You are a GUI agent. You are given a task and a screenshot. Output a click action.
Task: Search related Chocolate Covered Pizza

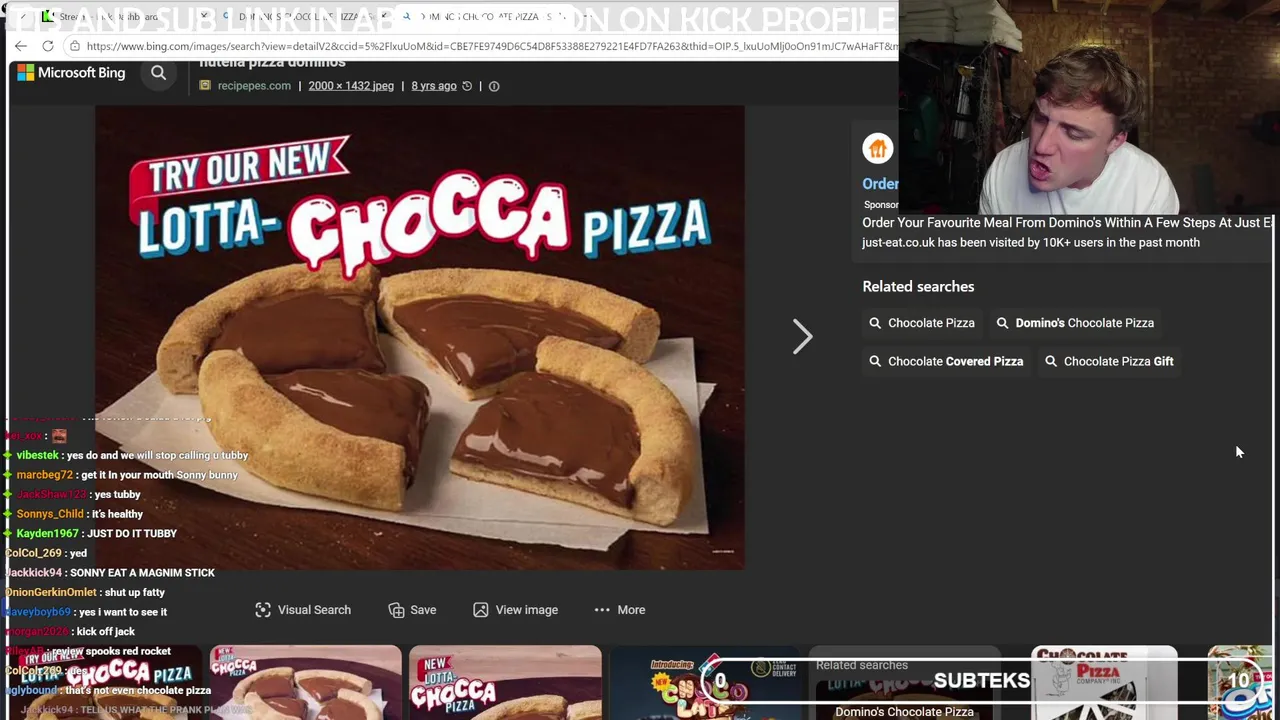tap(946, 361)
